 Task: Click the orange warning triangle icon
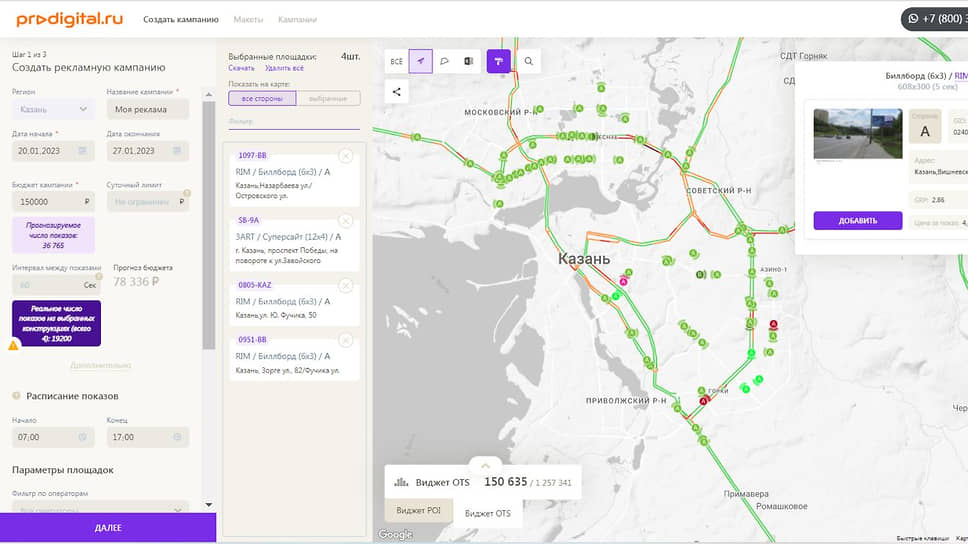coord(14,345)
